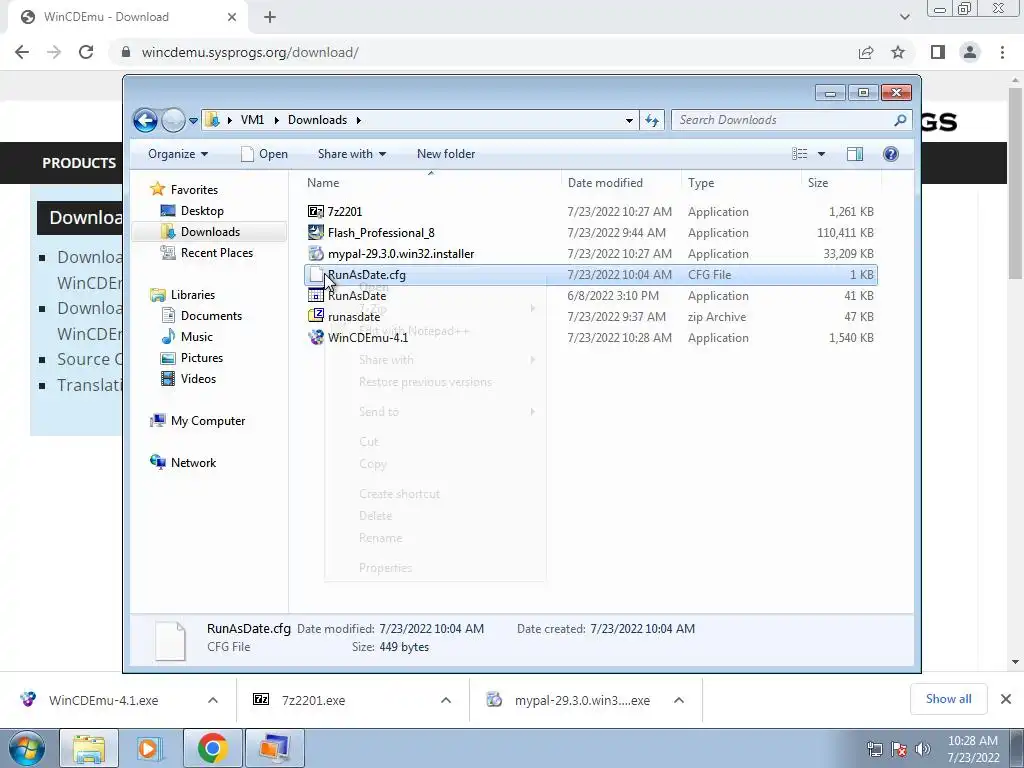Expand the arrow after Downloads in the breadcrumb
This screenshot has height=768, width=1024.
click(x=359, y=120)
